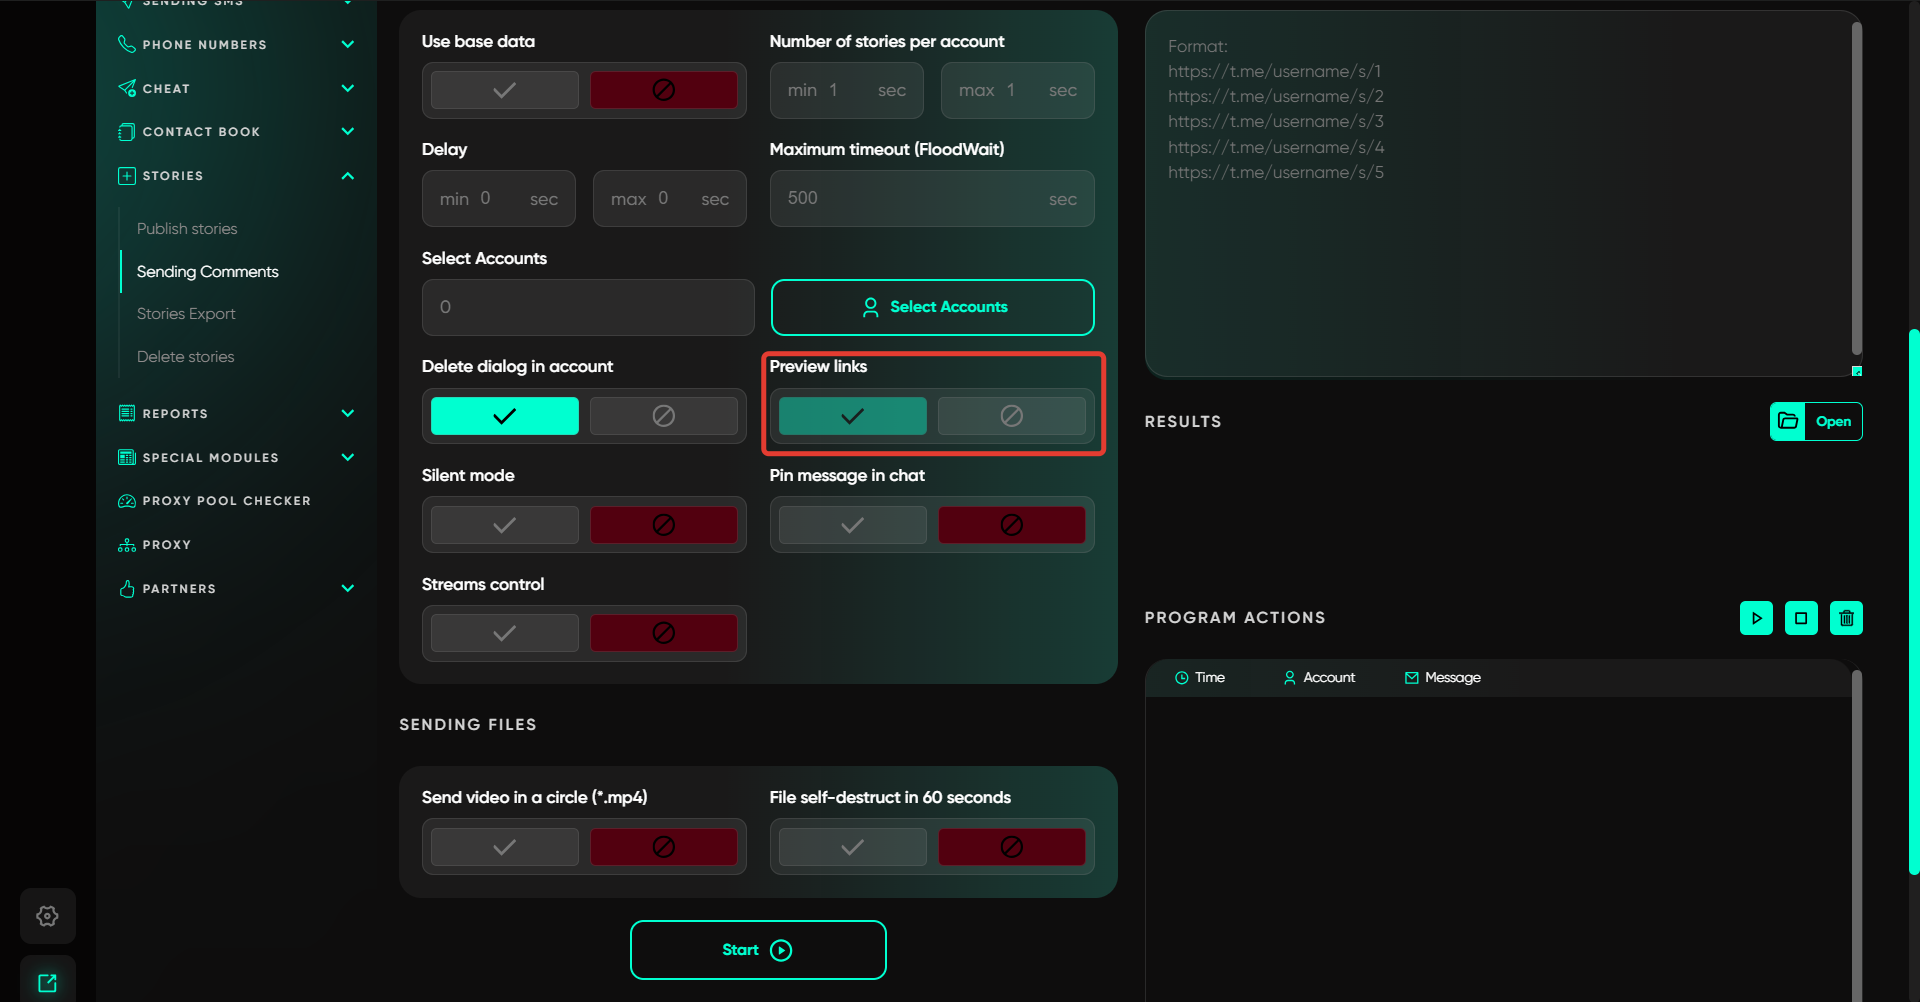
Task: Collapse the Stories sidebar section
Action: [347, 176]
